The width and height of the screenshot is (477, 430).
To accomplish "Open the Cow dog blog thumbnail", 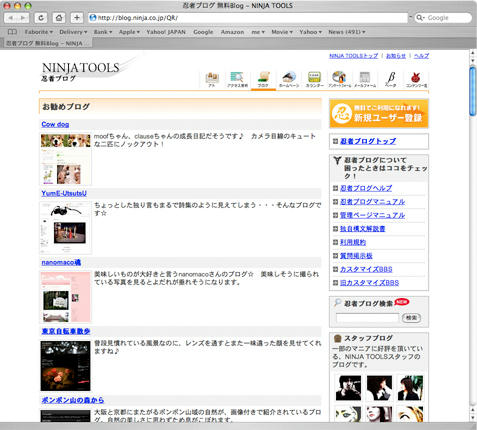I will tap(66, 159).
